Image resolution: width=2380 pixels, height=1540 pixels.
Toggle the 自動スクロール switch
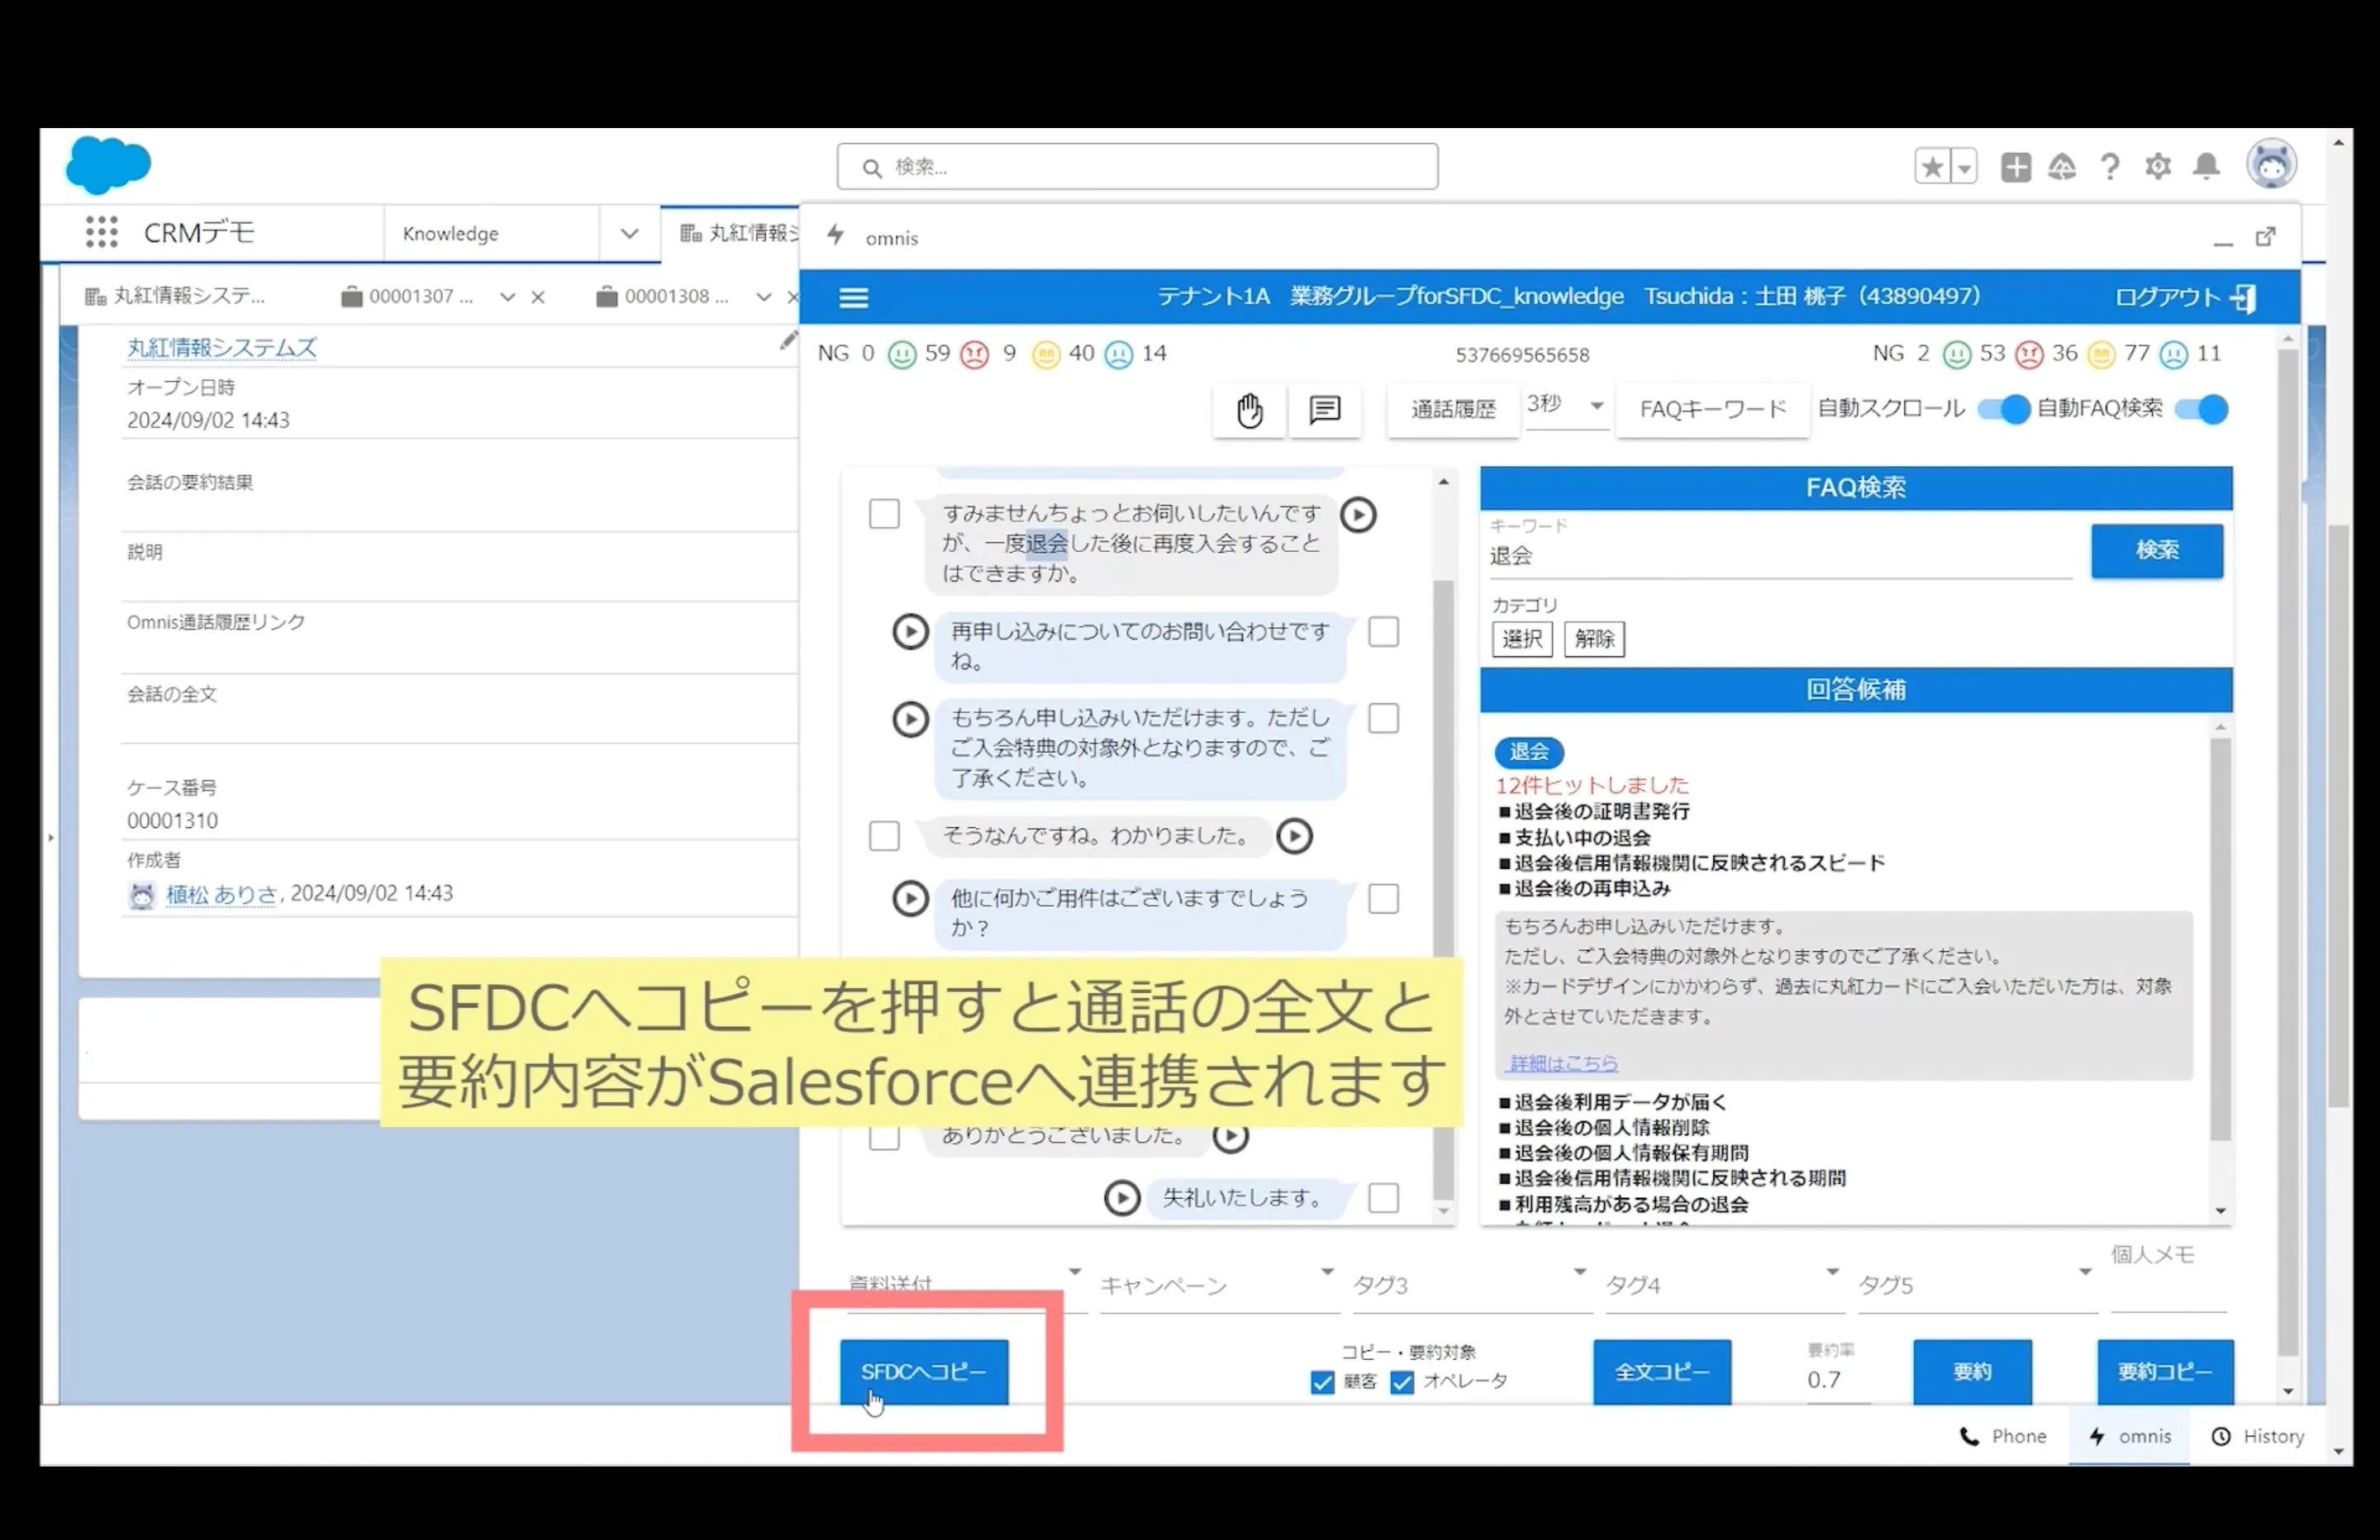coord(2004,409)
